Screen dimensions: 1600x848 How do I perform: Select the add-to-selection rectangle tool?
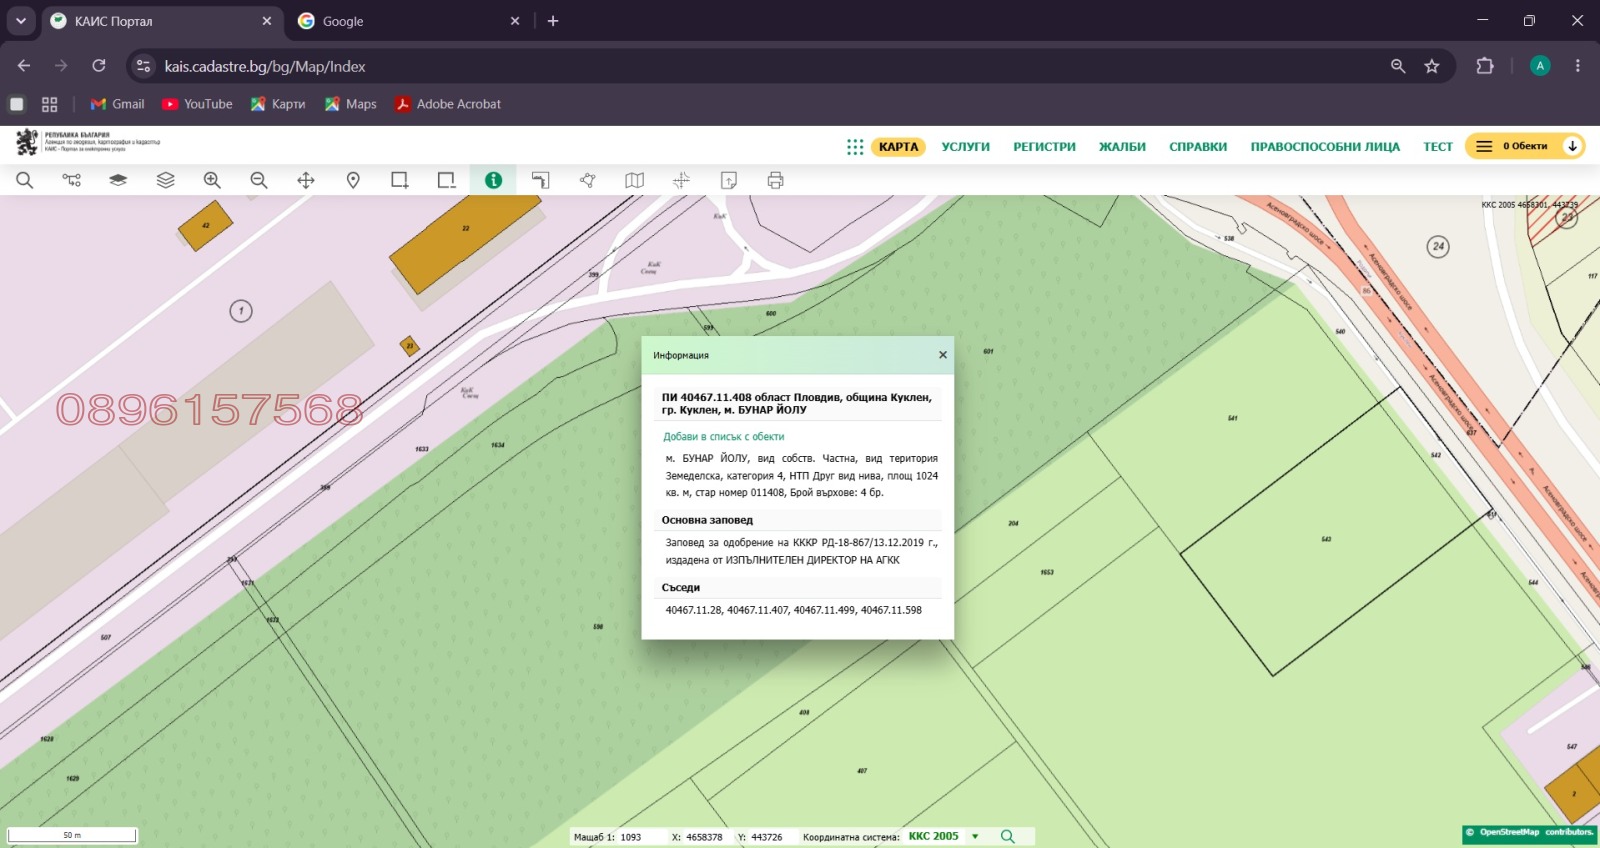point(400,180)
